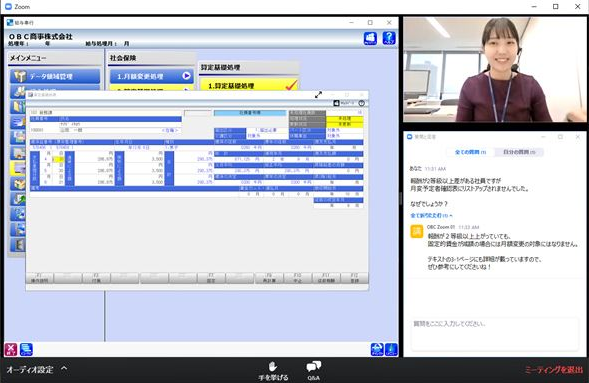The image size is (589, 383).
Task: Switch to the 全ての質問 tab
Action: (470, 152)
